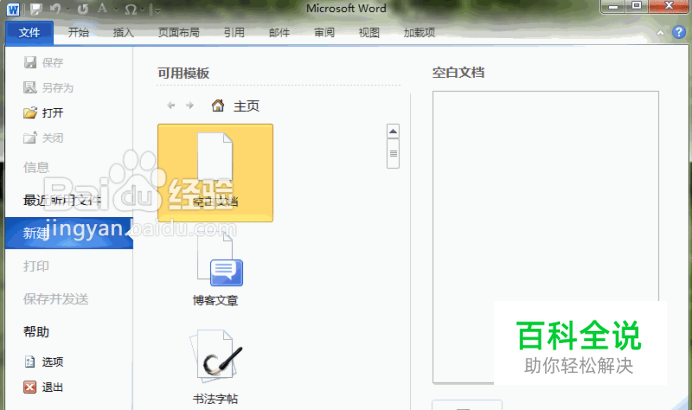Click the 主页 breadcrumb label
692x410 pixels.
click(246, 106)
